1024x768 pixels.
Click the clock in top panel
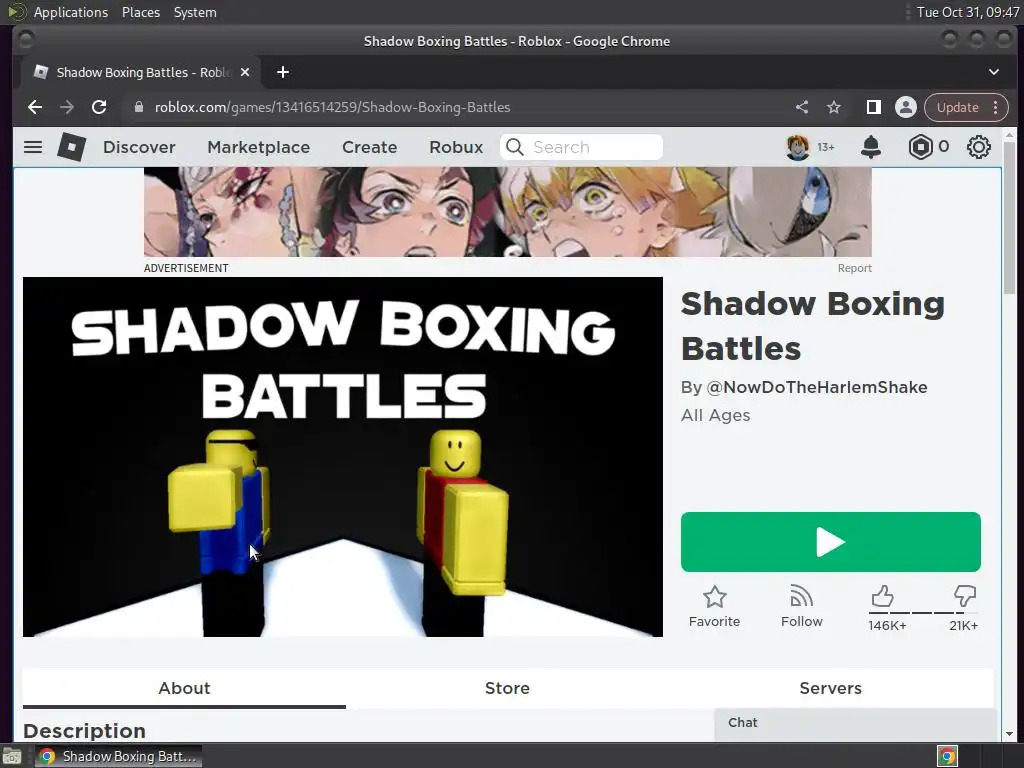967,12
